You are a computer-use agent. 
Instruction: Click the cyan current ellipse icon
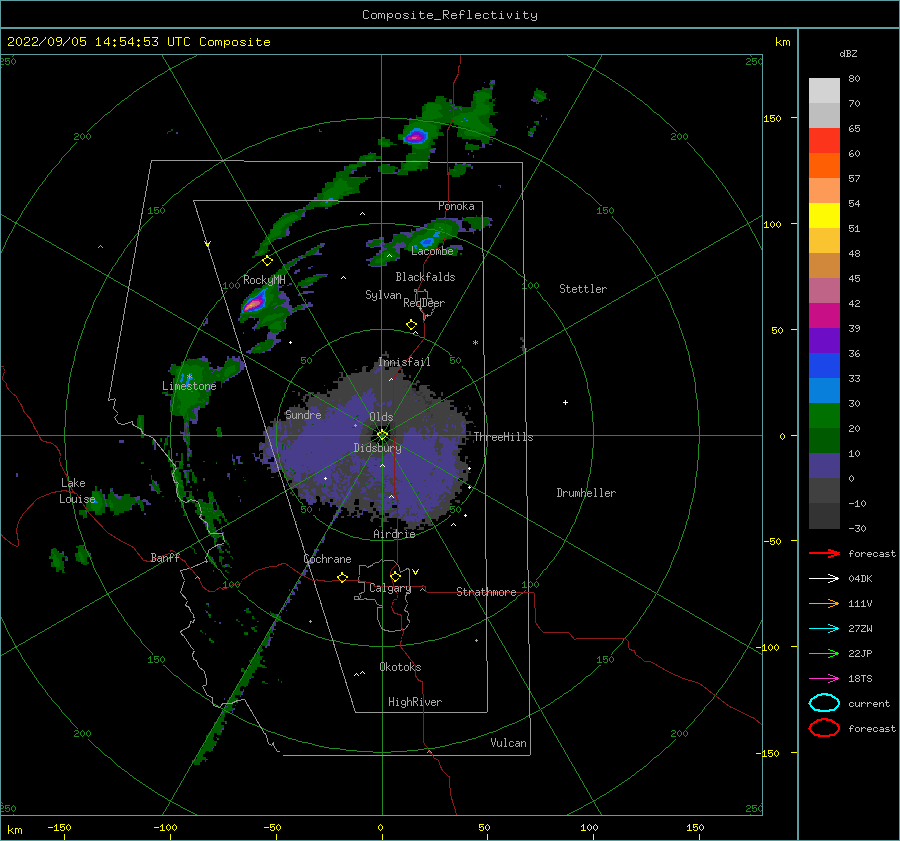(824, 703)
